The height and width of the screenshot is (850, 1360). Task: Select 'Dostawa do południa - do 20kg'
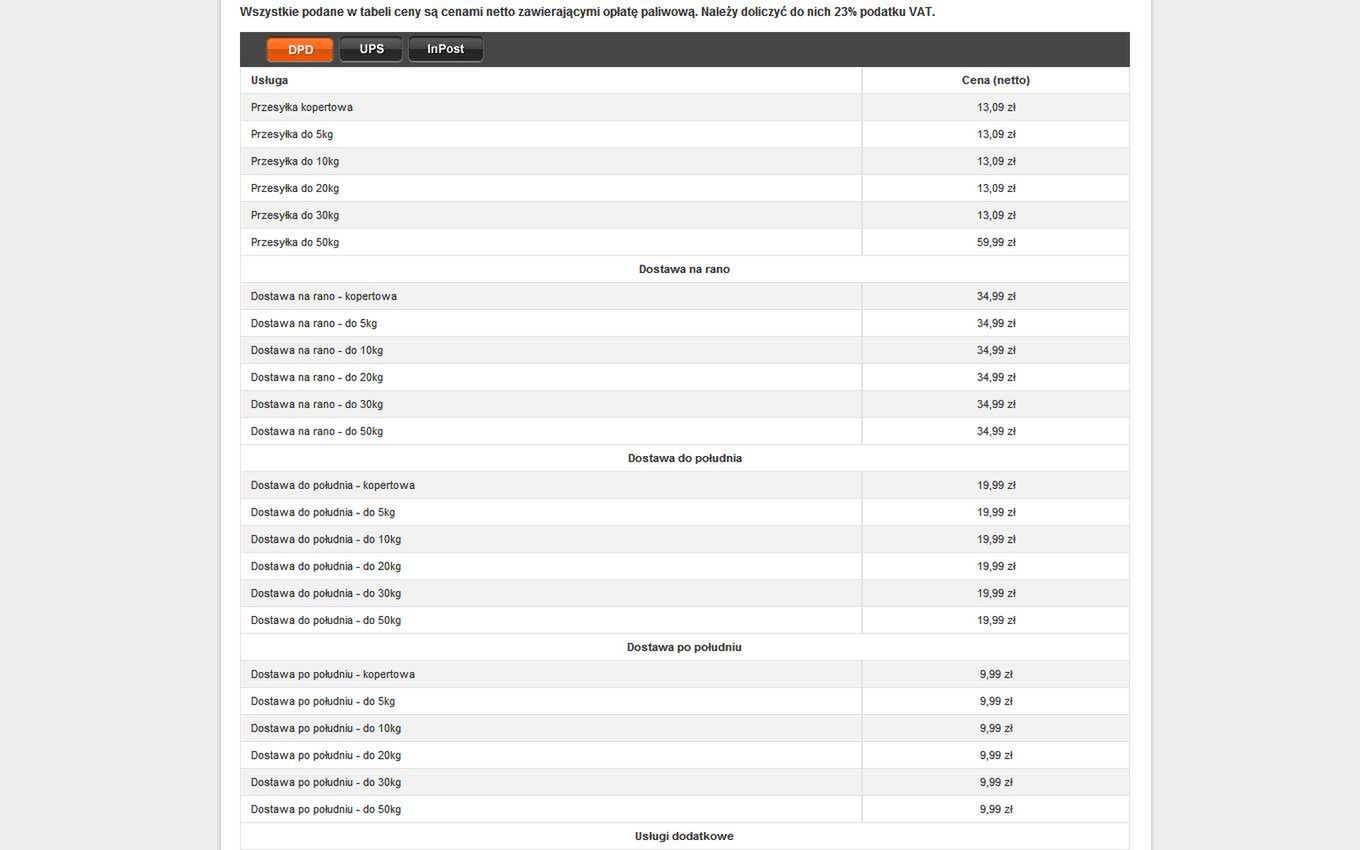(326, 566)
